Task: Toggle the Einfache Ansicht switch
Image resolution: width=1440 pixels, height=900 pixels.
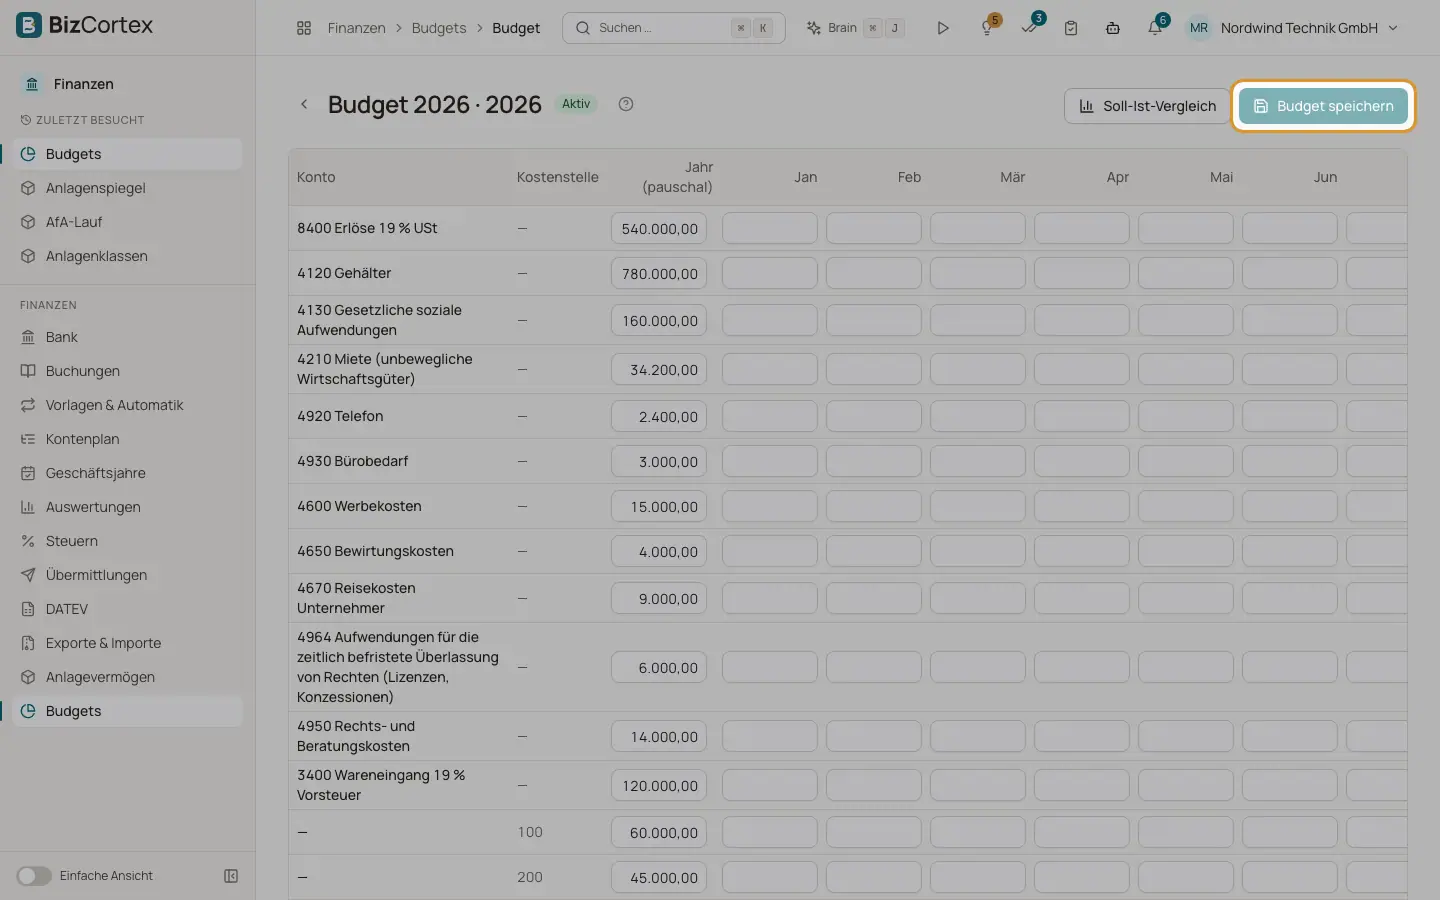Action: (x=34, y=876)
